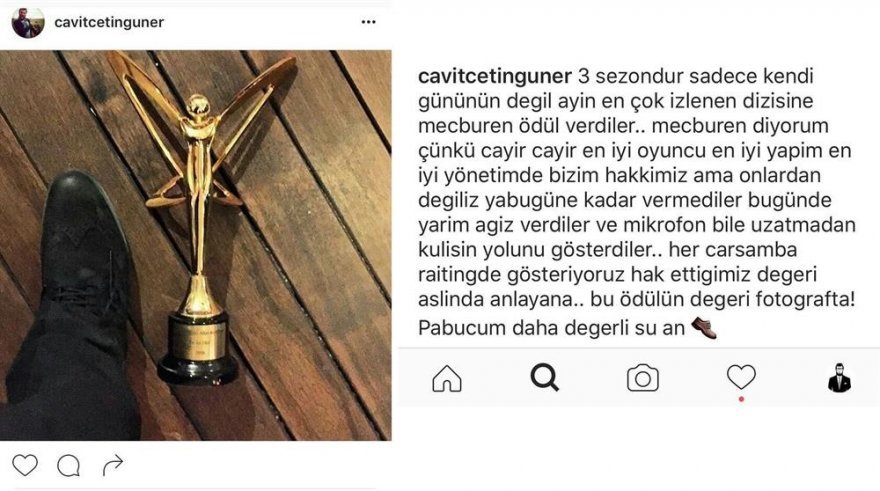Tap caption line "Pabucum daha degerli su an"

[551, 328]
